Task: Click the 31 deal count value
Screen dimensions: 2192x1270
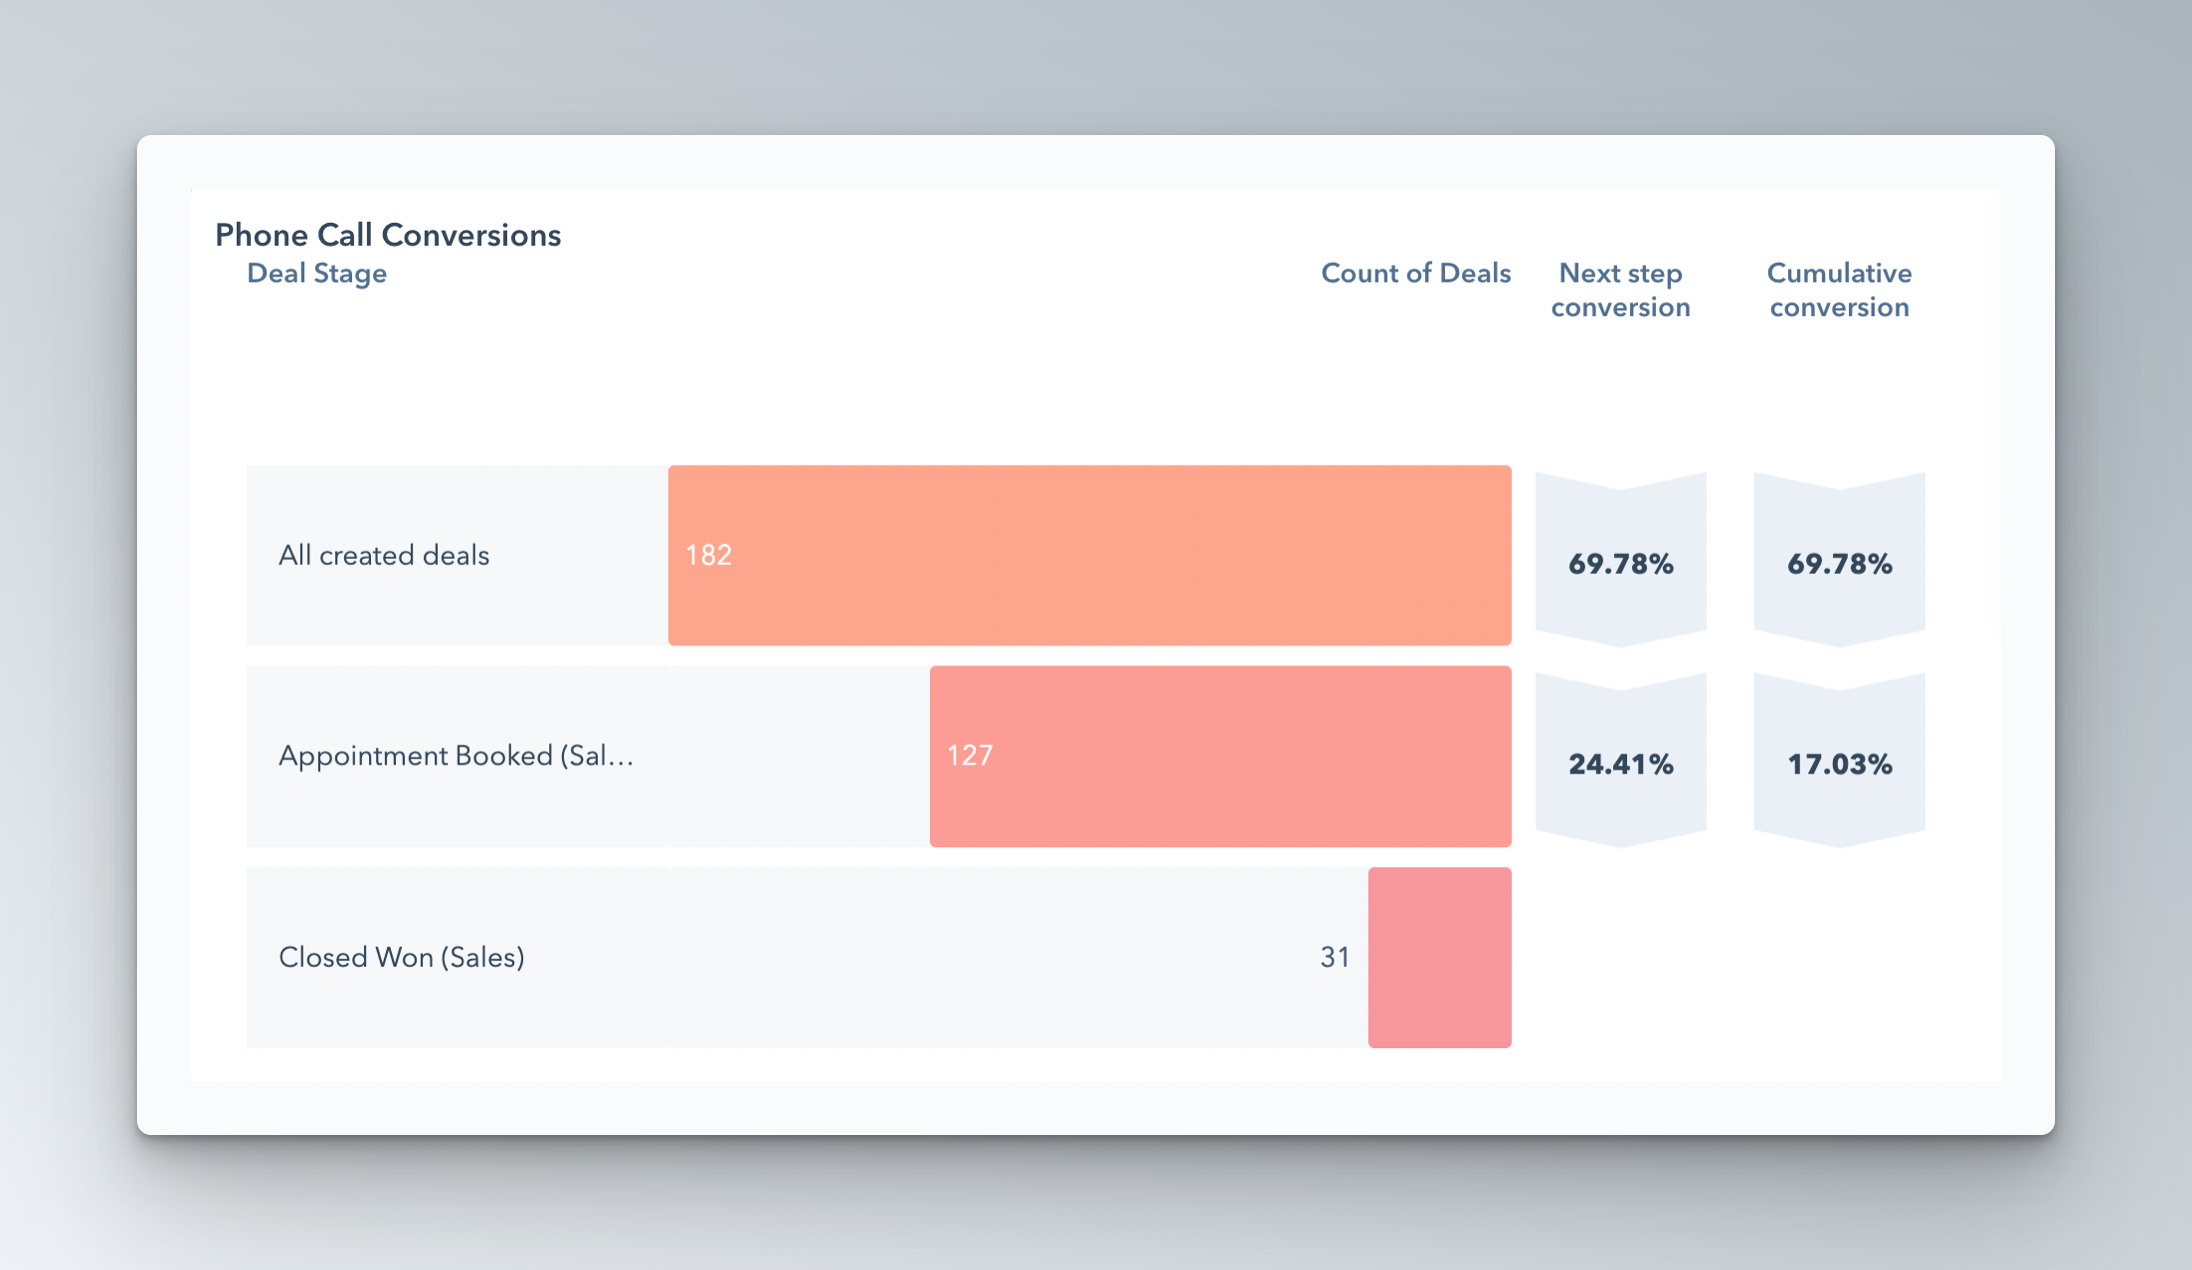Action: click(1335, 957)
